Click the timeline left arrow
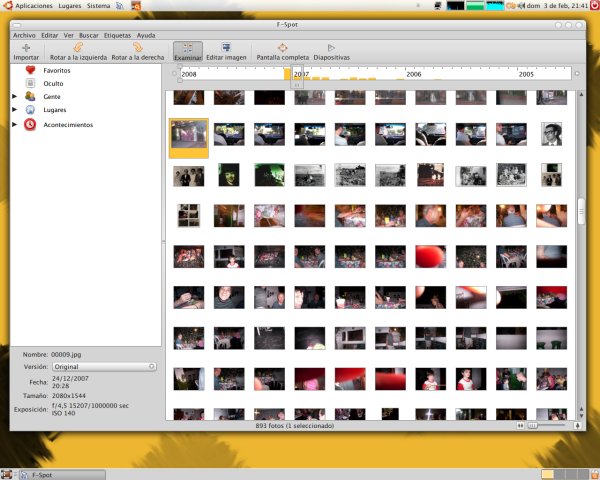This screenshot has width=600, height=480. [174, 73]
